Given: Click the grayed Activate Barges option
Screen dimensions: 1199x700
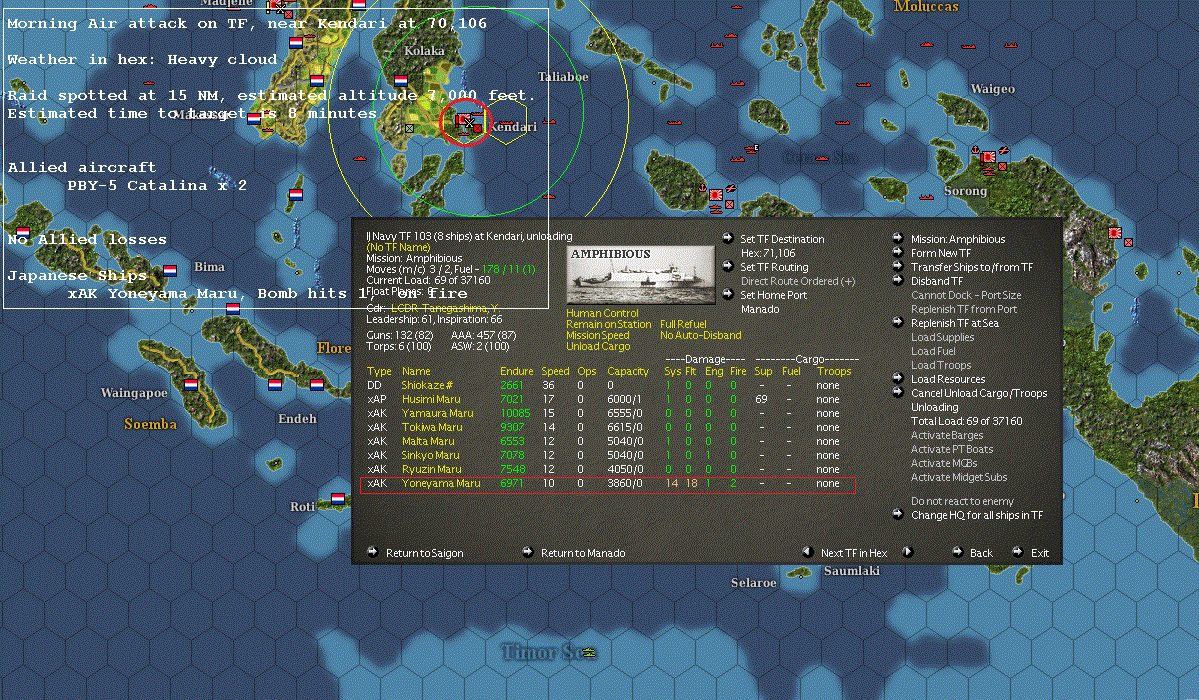Looking at the screenshot, I should pyautogui.click(x=947, y=435).
